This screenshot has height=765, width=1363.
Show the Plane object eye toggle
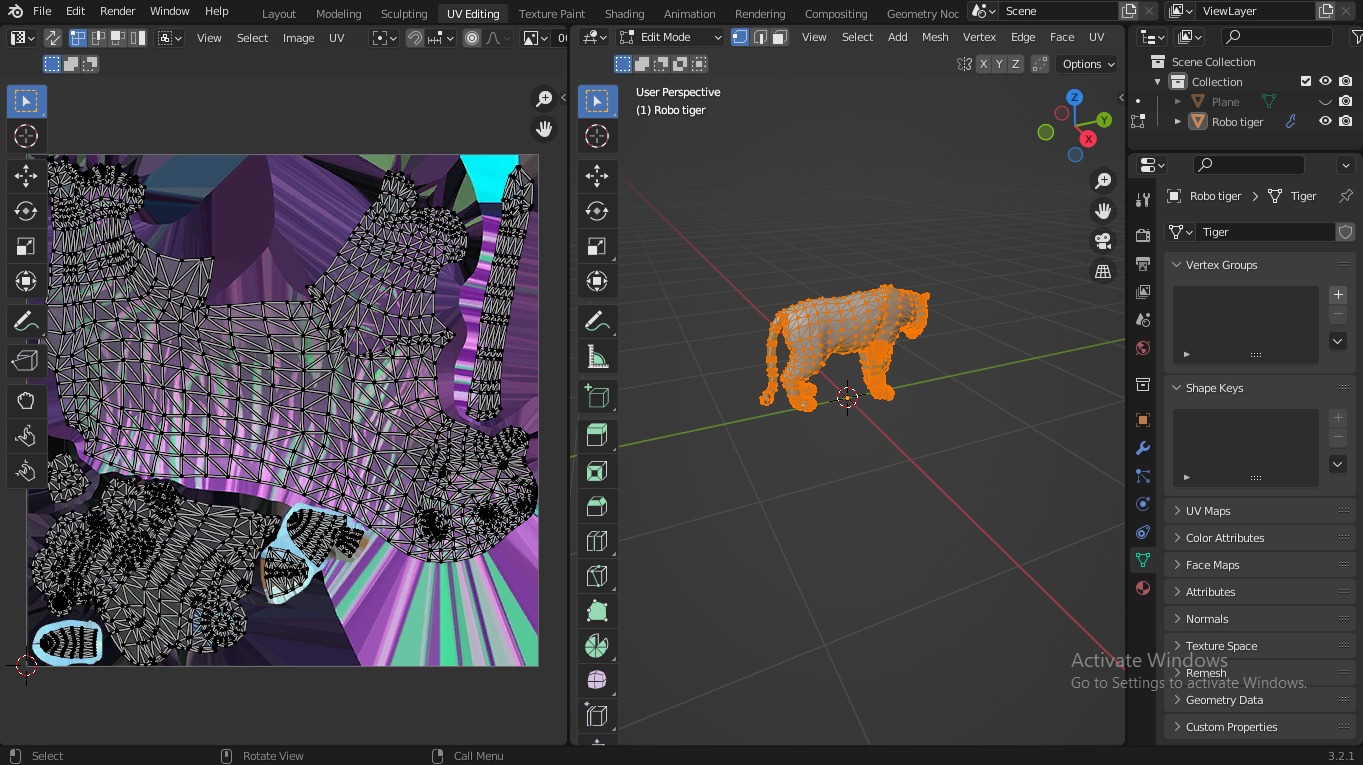tap(1325, 101)
